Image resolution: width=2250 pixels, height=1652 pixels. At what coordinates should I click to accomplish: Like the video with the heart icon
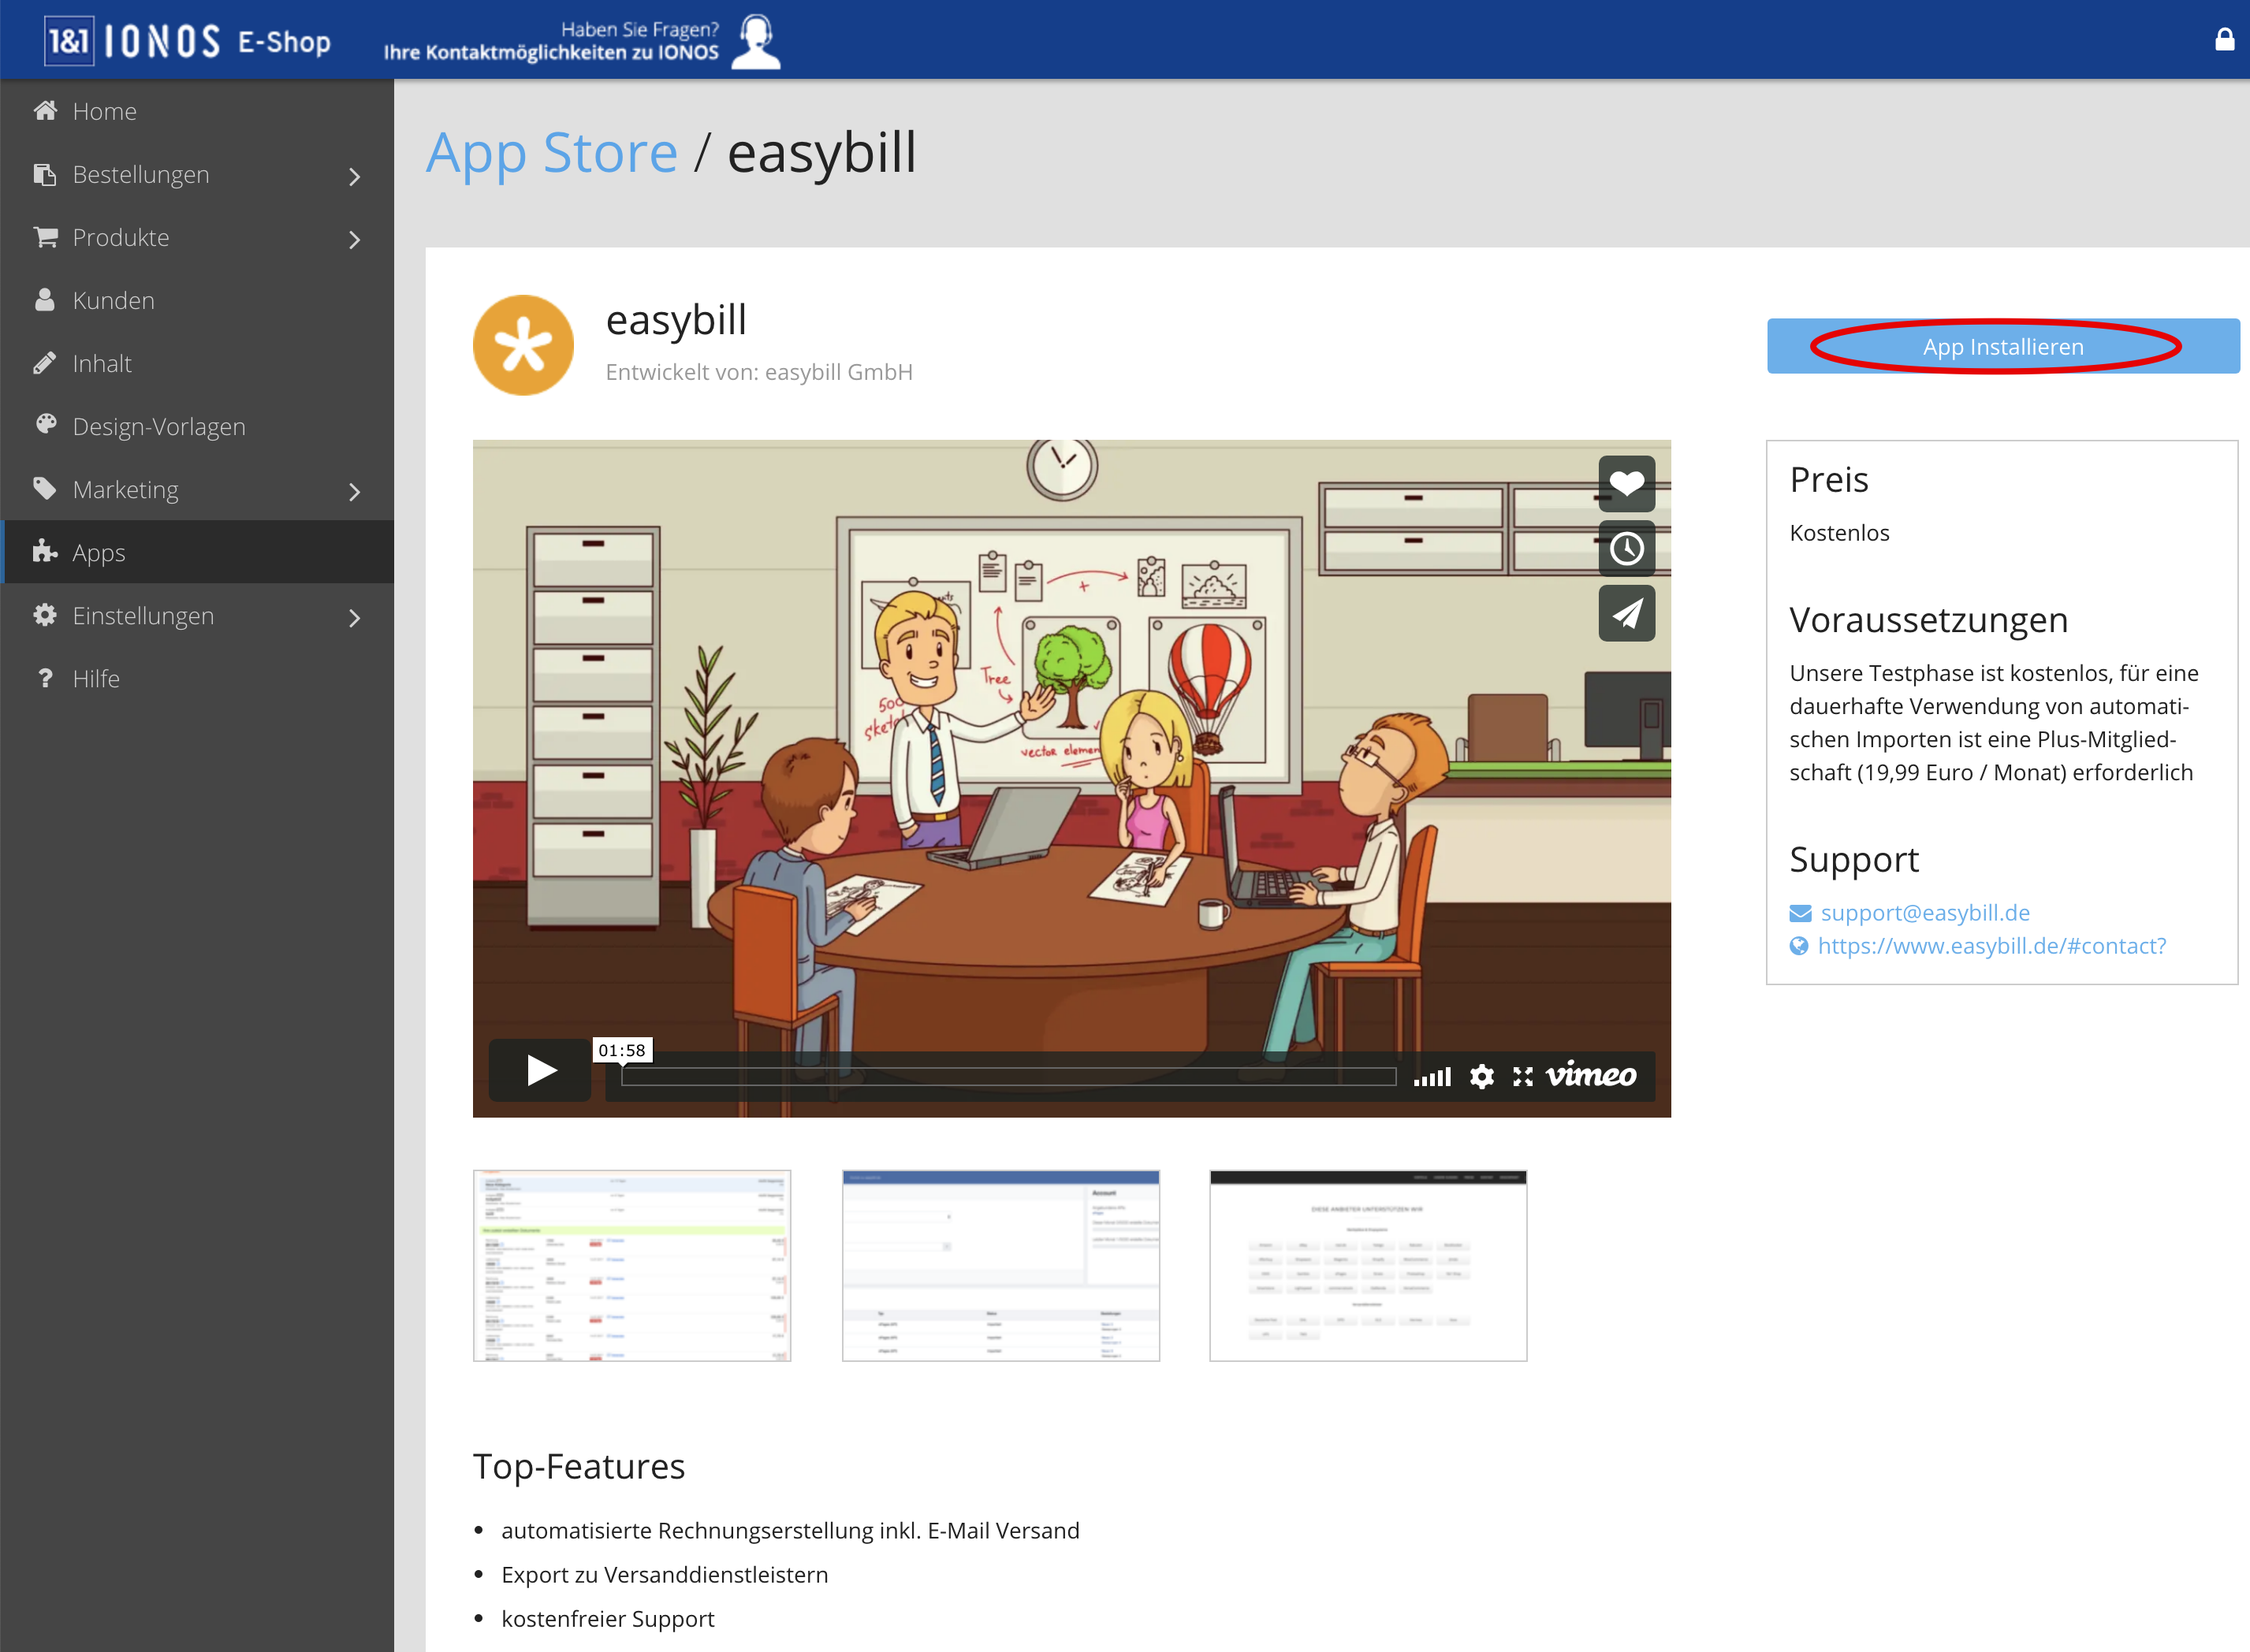pyautogui.click(x=1627, y=483)
